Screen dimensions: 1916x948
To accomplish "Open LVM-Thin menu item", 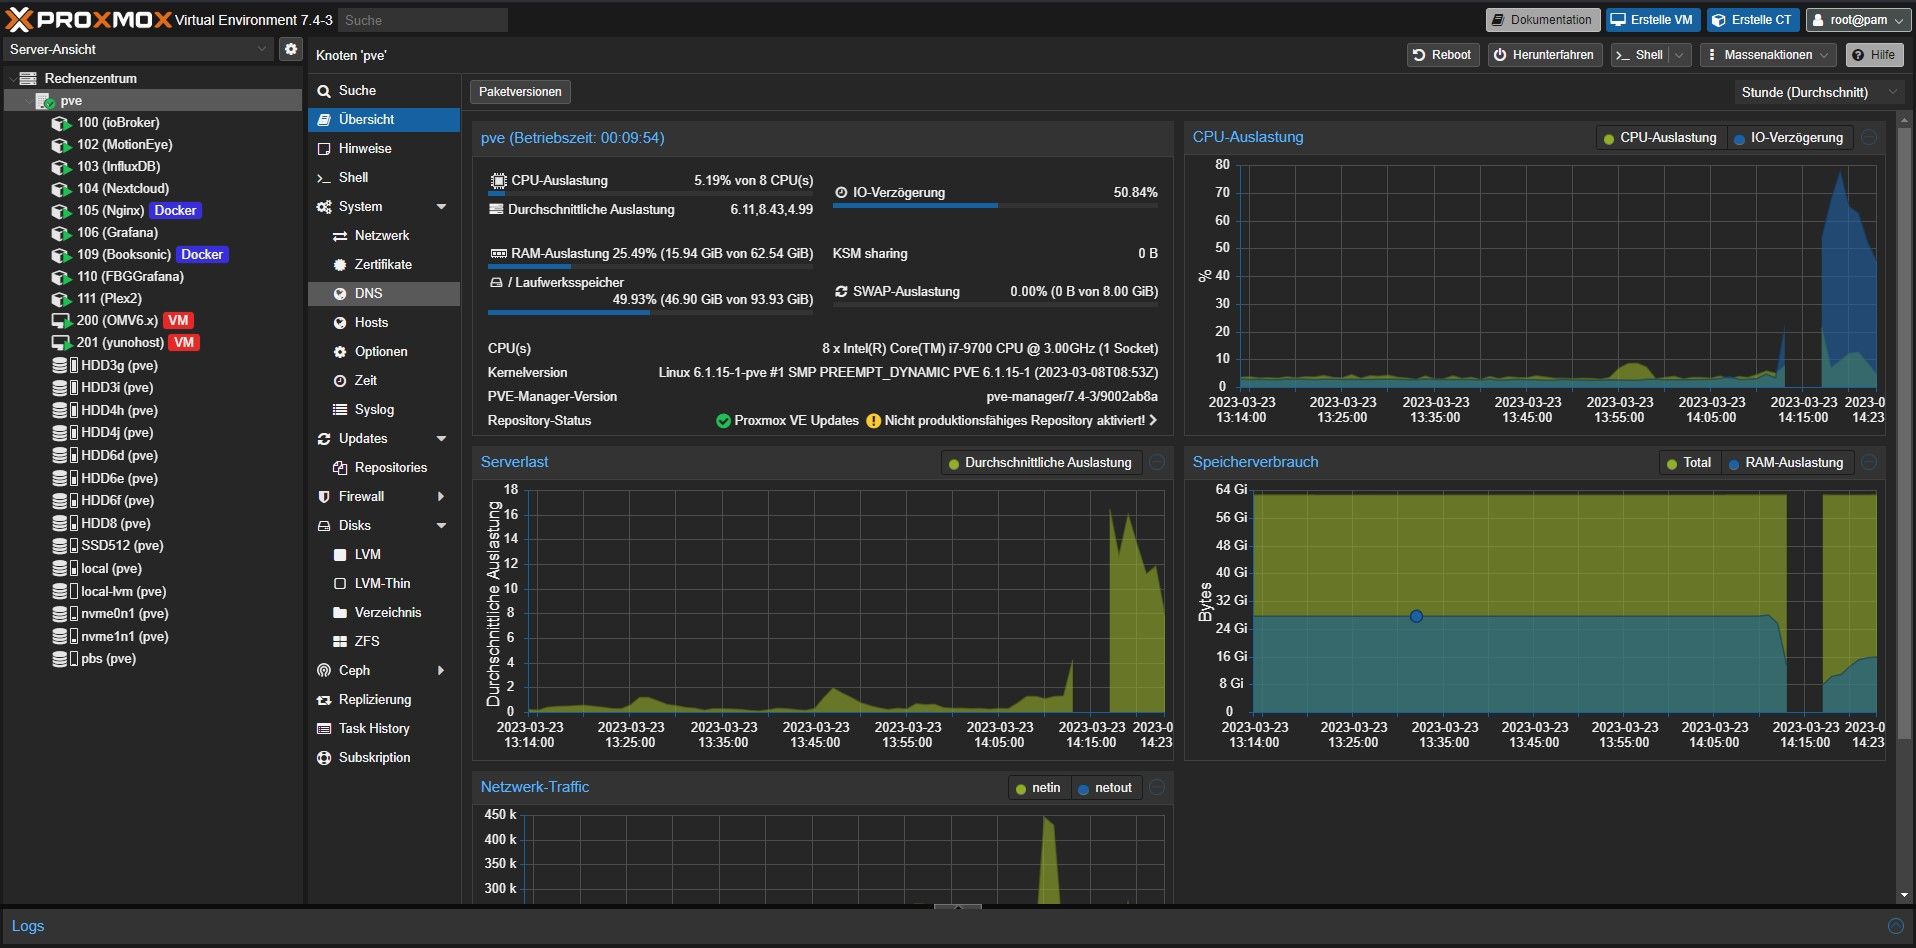I will 384,584.
